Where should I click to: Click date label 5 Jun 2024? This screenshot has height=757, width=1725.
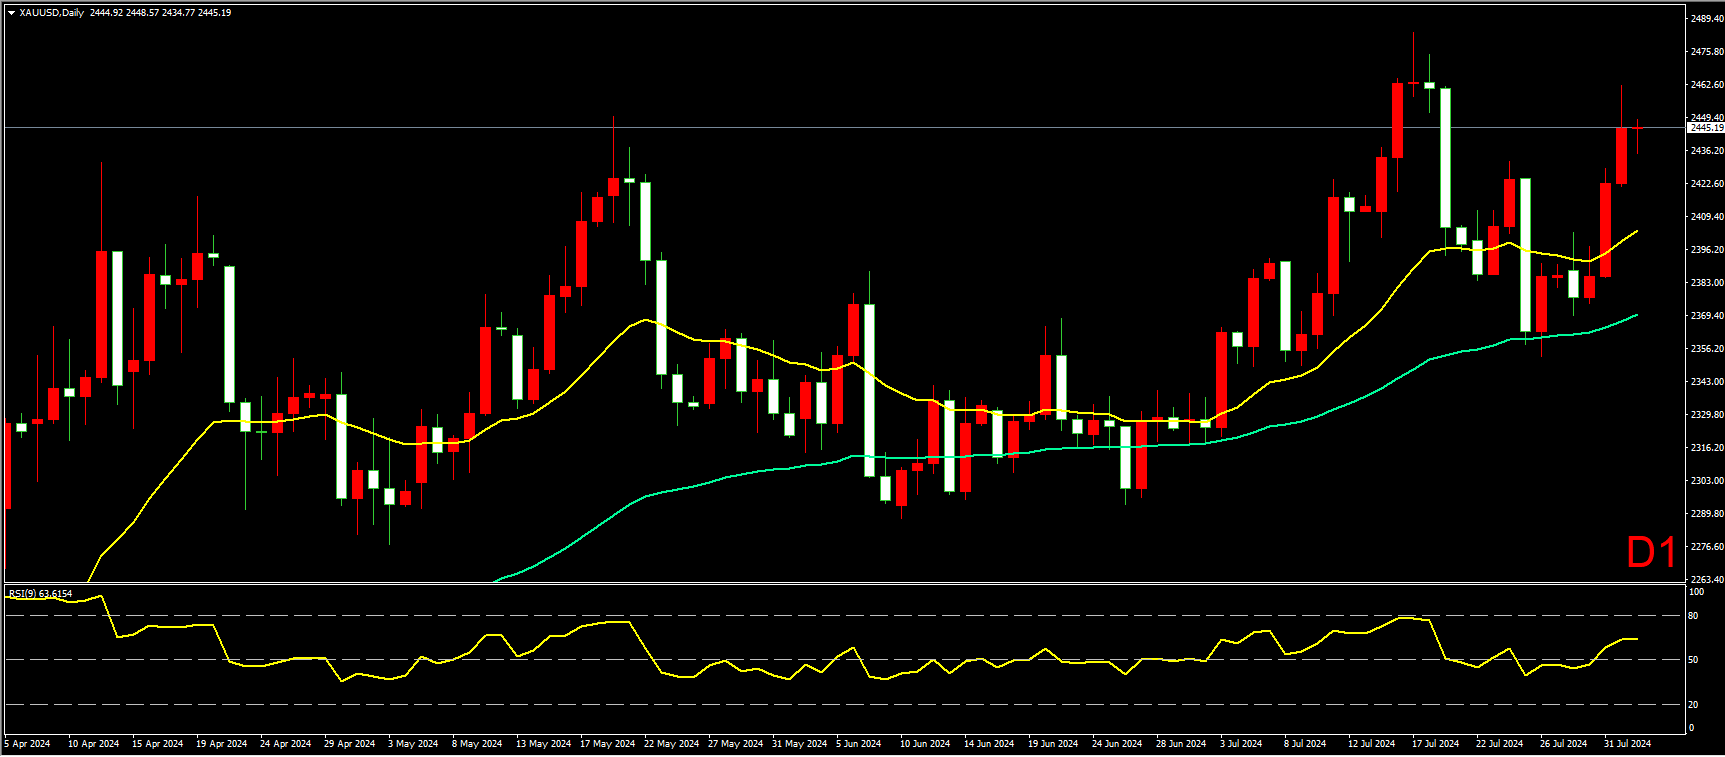(858, 744)
